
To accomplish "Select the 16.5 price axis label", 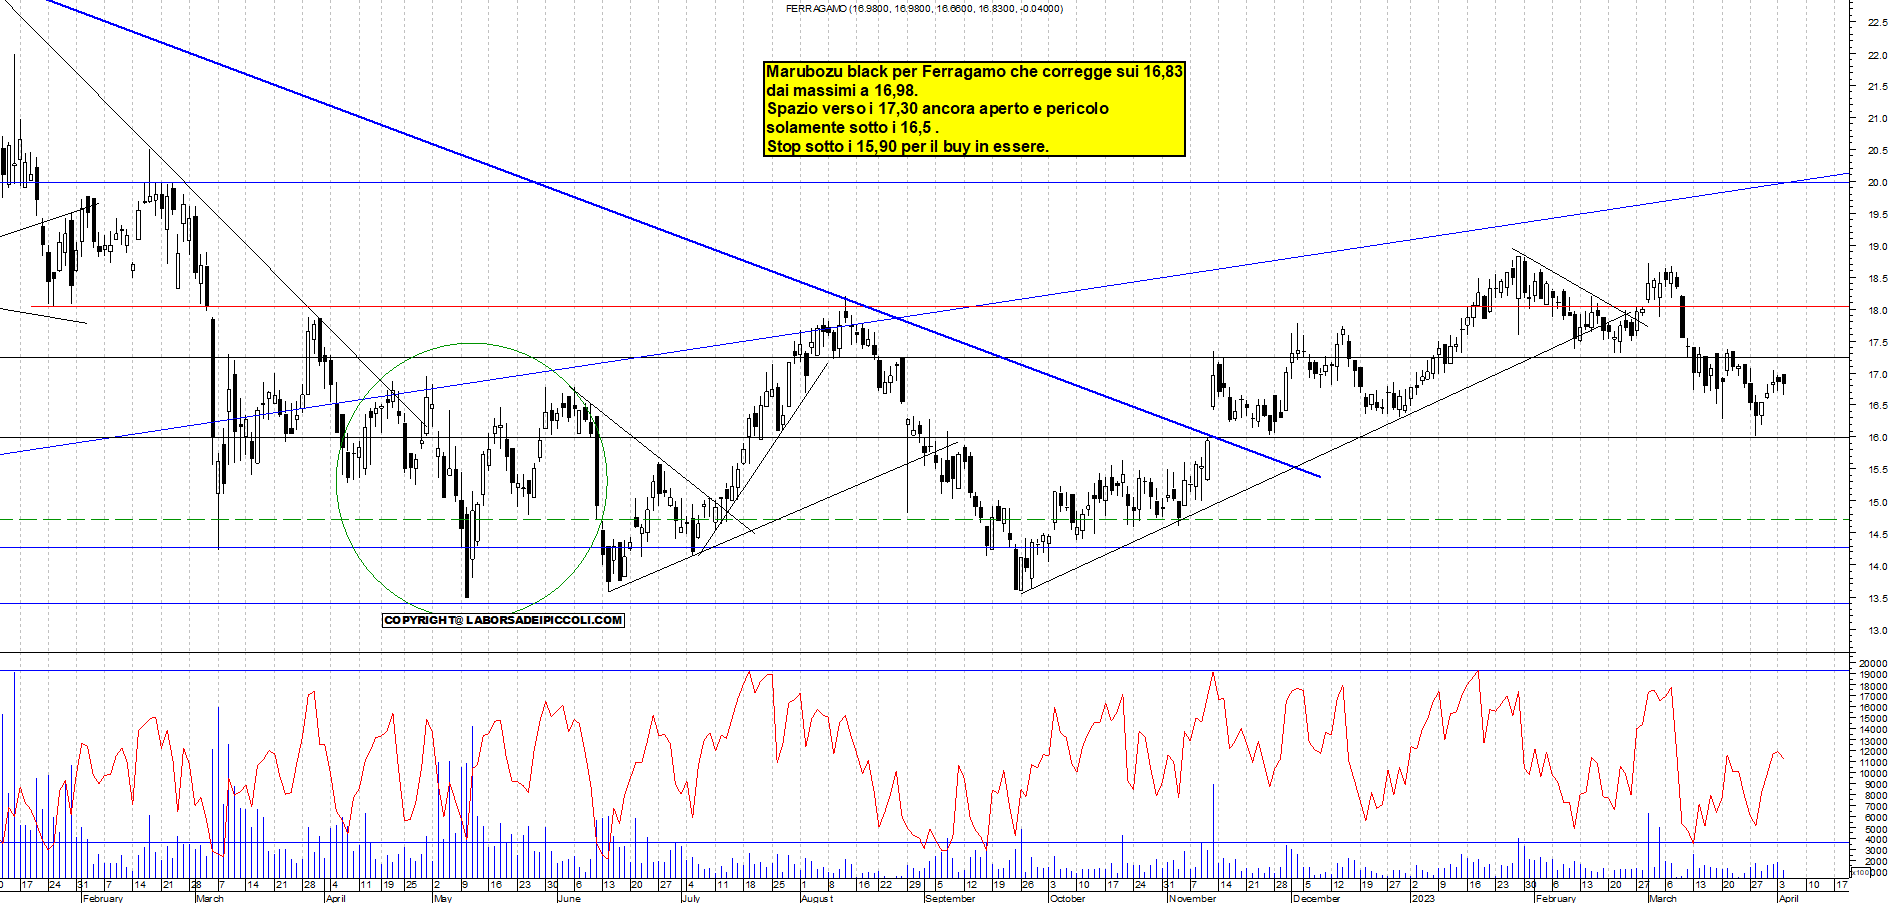I will 1877,406.
